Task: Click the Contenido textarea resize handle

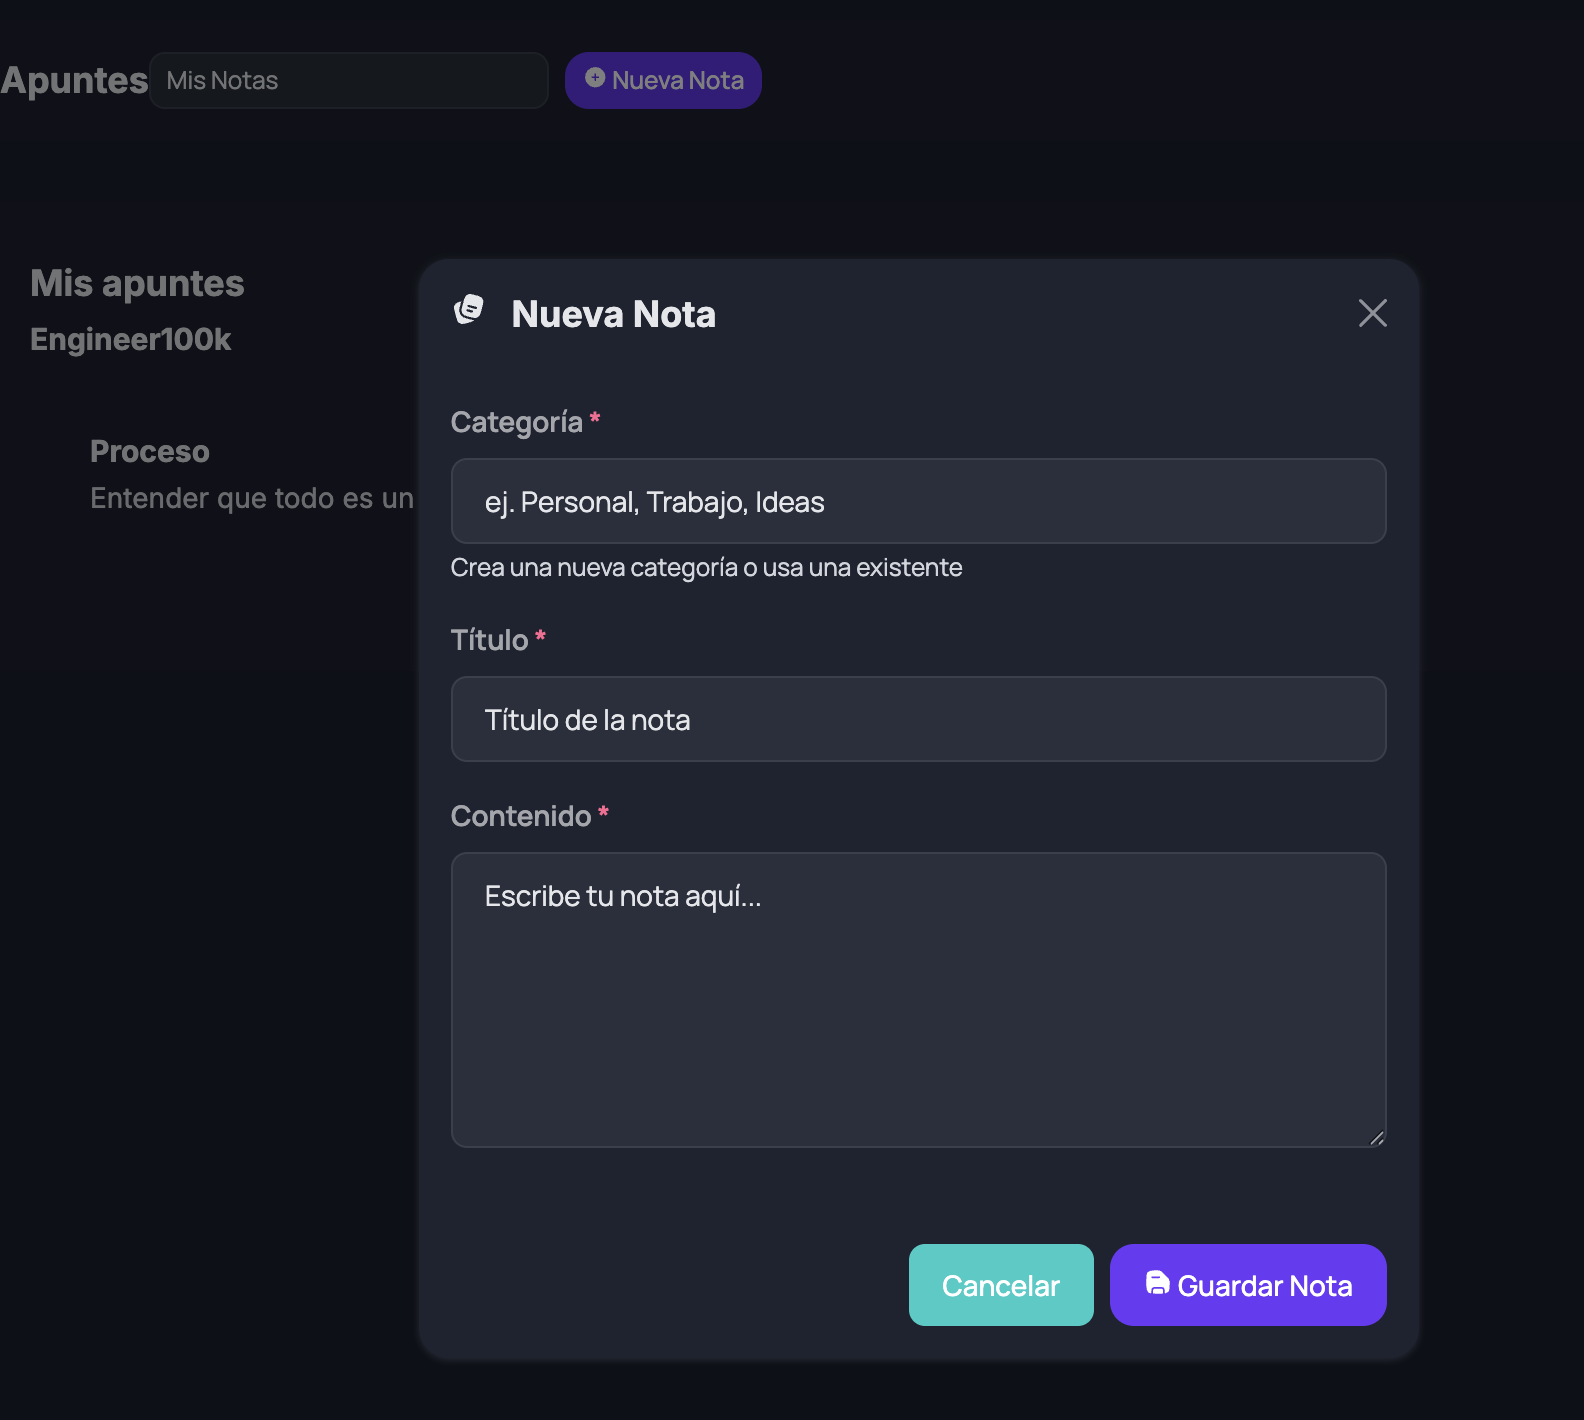Action: [1376, 1138]
